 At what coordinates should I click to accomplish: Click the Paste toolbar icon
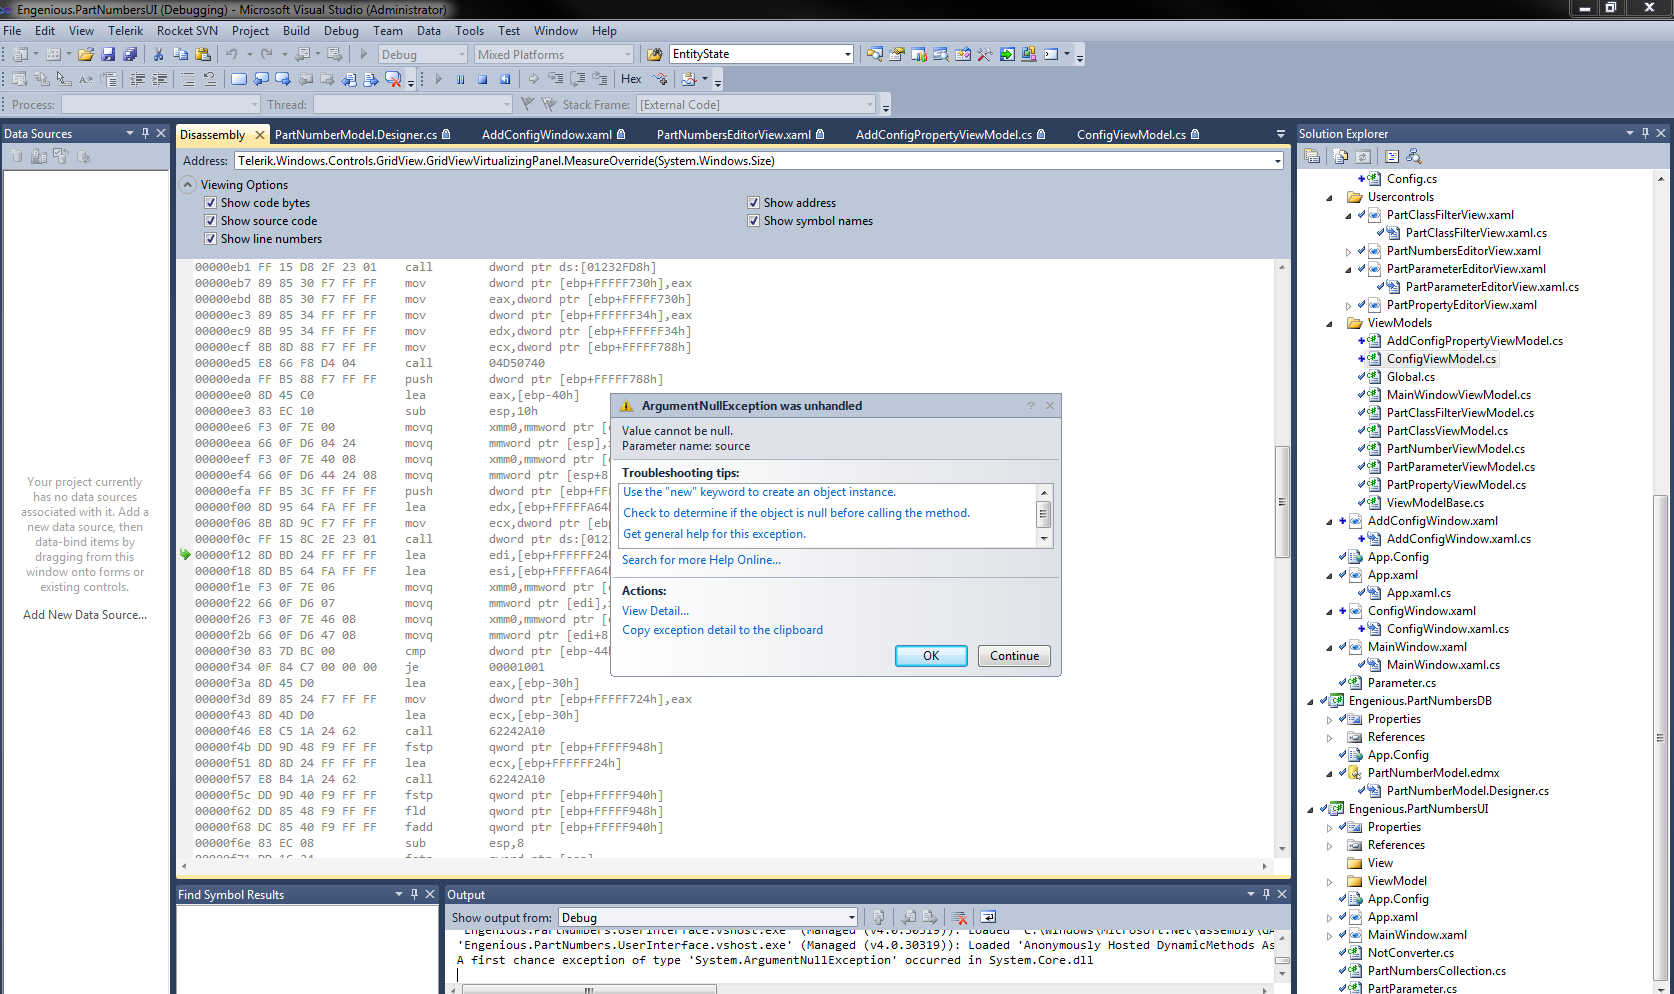point(203,54)
